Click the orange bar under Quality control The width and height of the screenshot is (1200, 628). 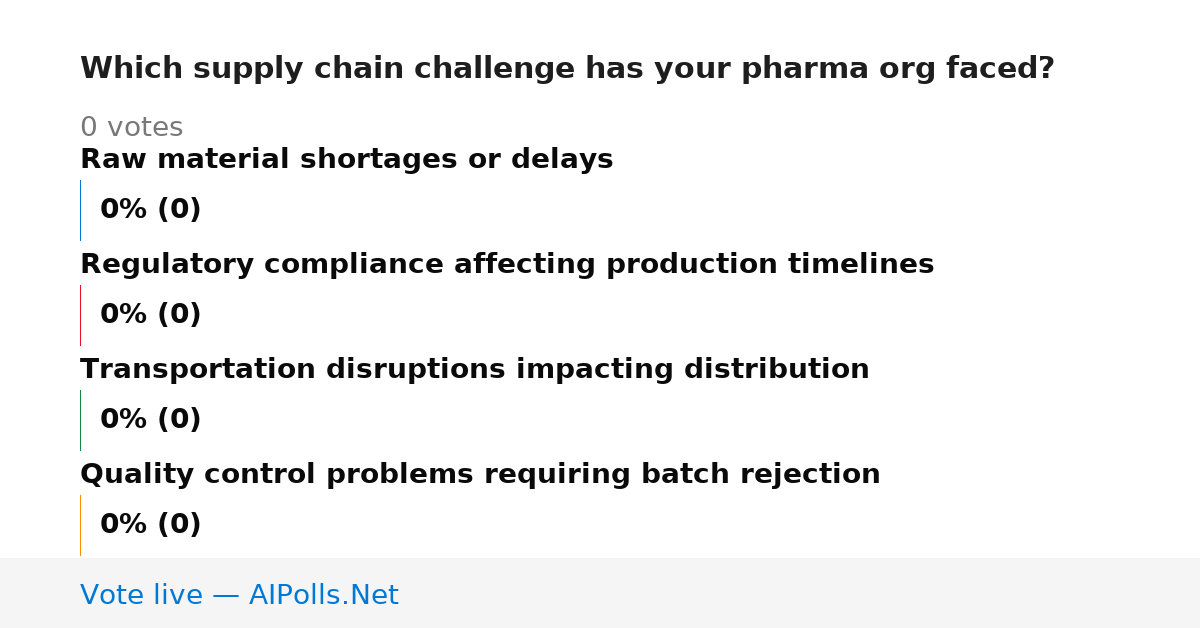click(80, 525)
